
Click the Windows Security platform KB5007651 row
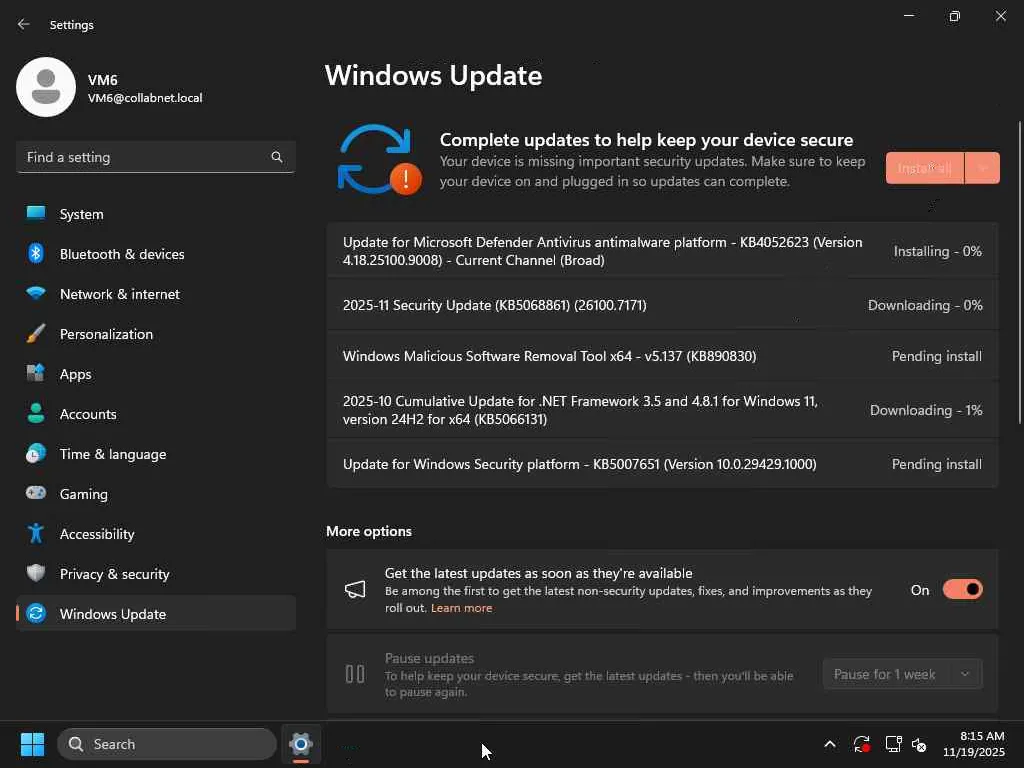(663, 464)
